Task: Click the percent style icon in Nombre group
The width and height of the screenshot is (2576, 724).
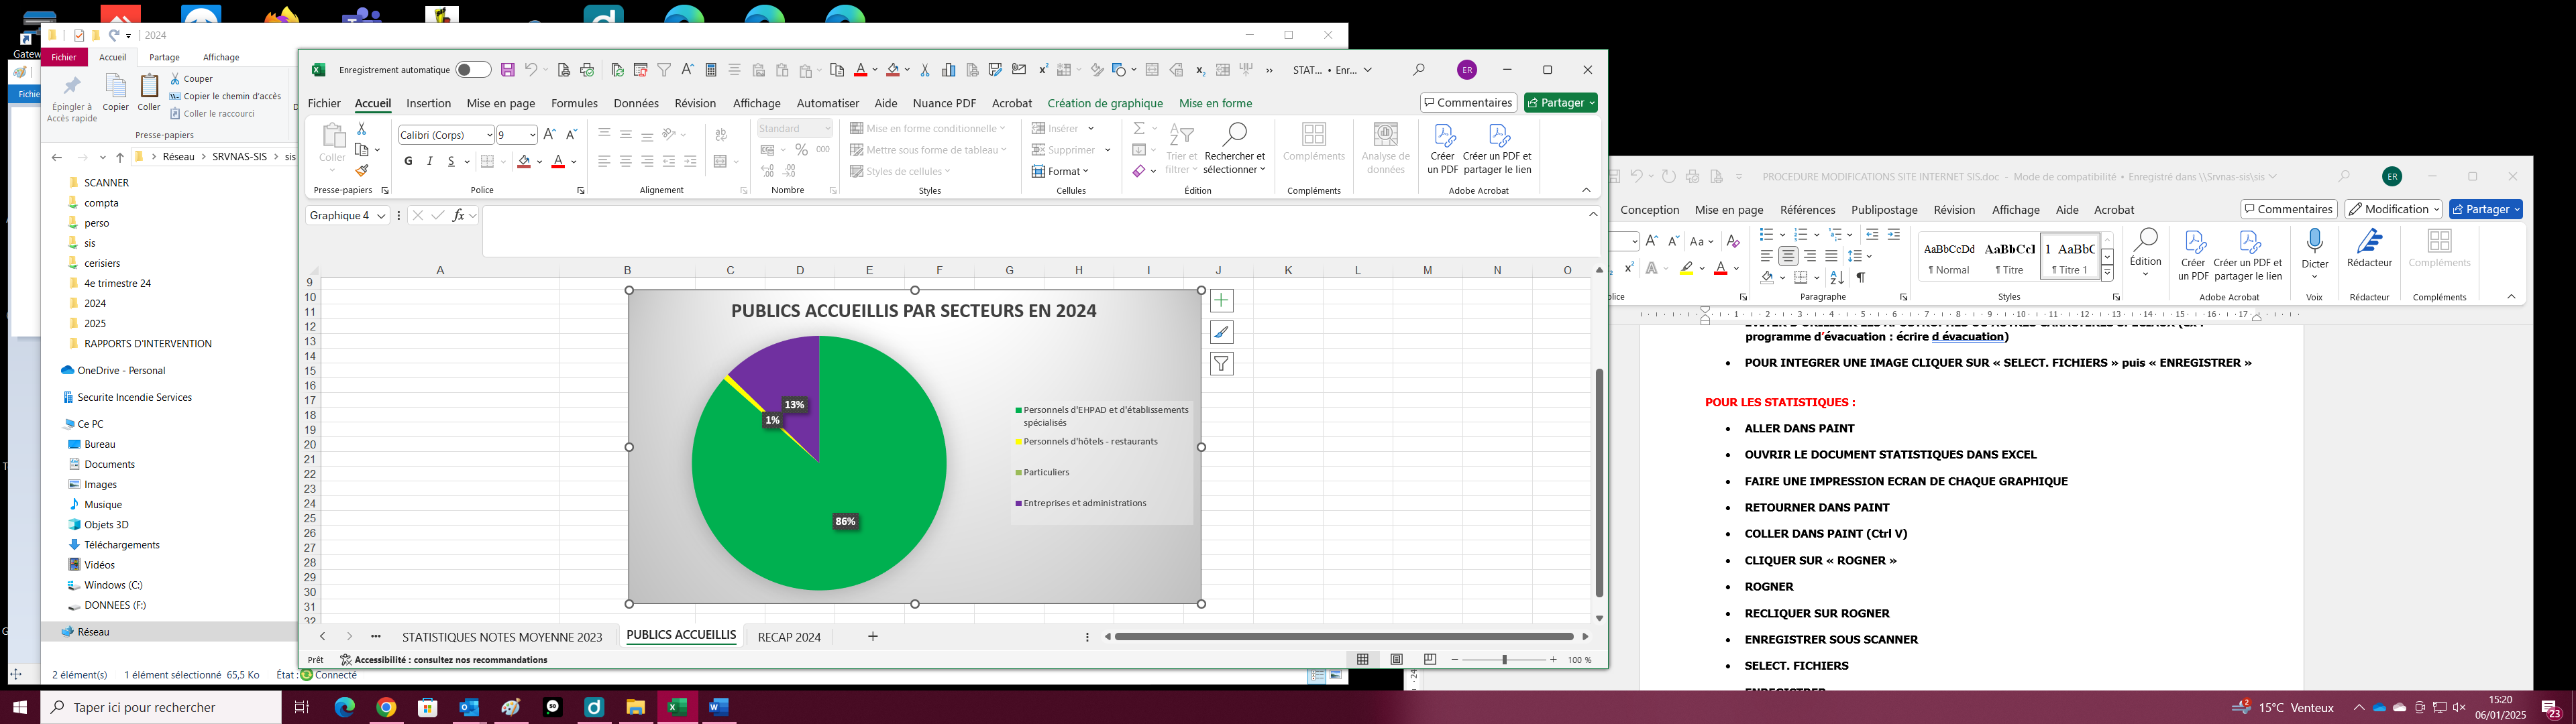Action: click(x=801, y=150)
